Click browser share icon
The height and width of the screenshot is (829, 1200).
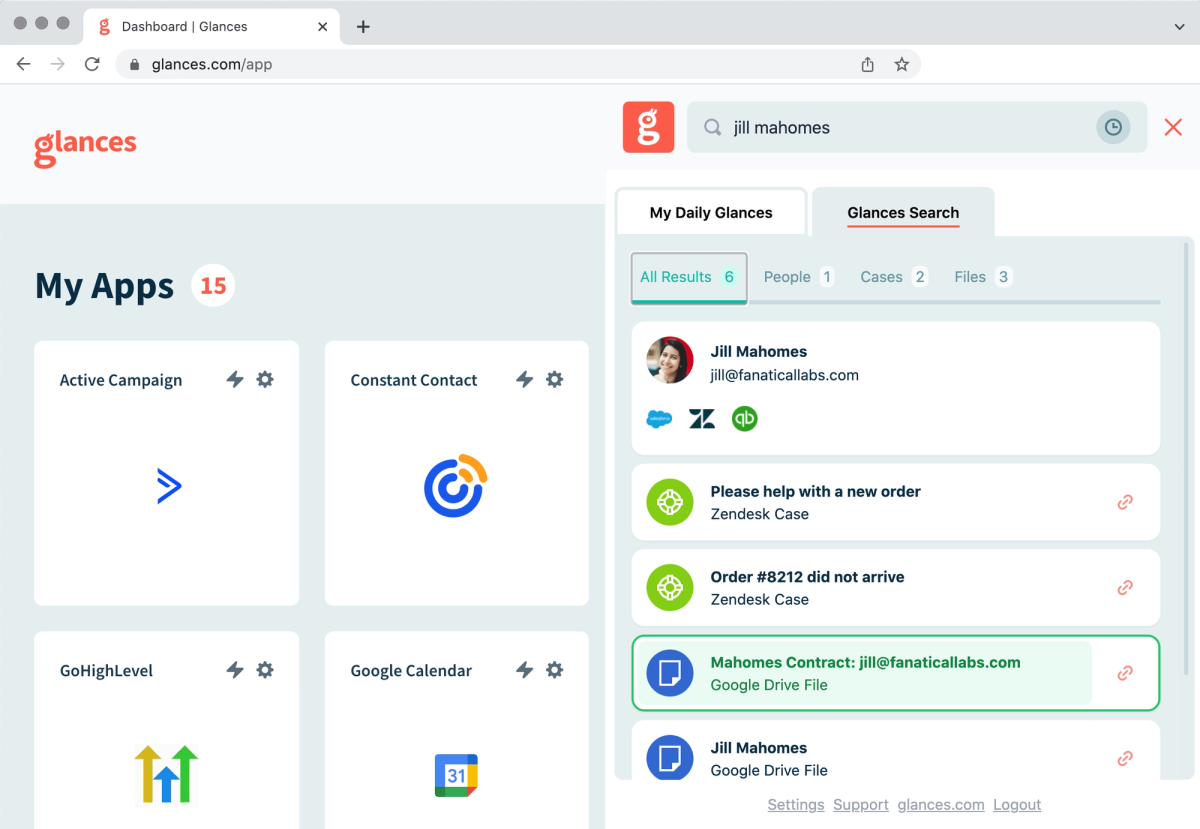pyautogui.click(x=867, y=64)
